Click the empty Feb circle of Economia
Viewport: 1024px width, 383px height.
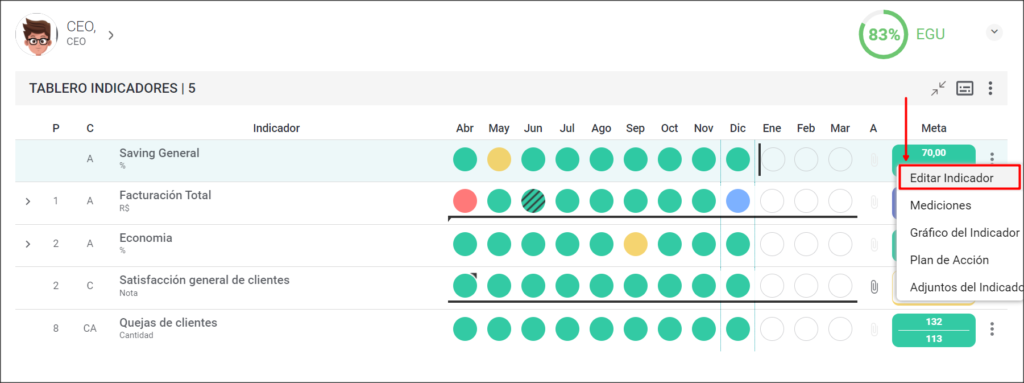coord(807,244)
